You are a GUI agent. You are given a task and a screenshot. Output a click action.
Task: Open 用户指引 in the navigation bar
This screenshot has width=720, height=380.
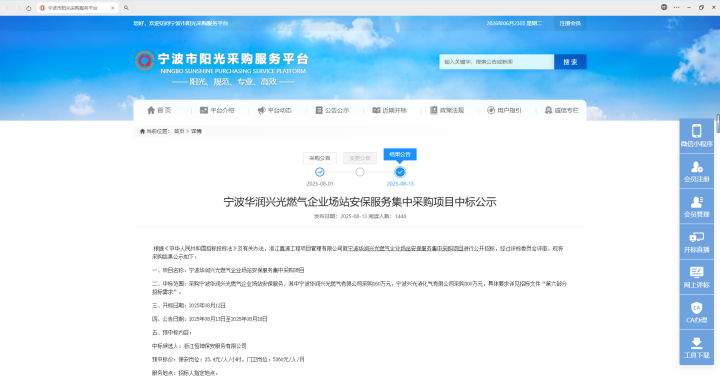coord(504,110)
